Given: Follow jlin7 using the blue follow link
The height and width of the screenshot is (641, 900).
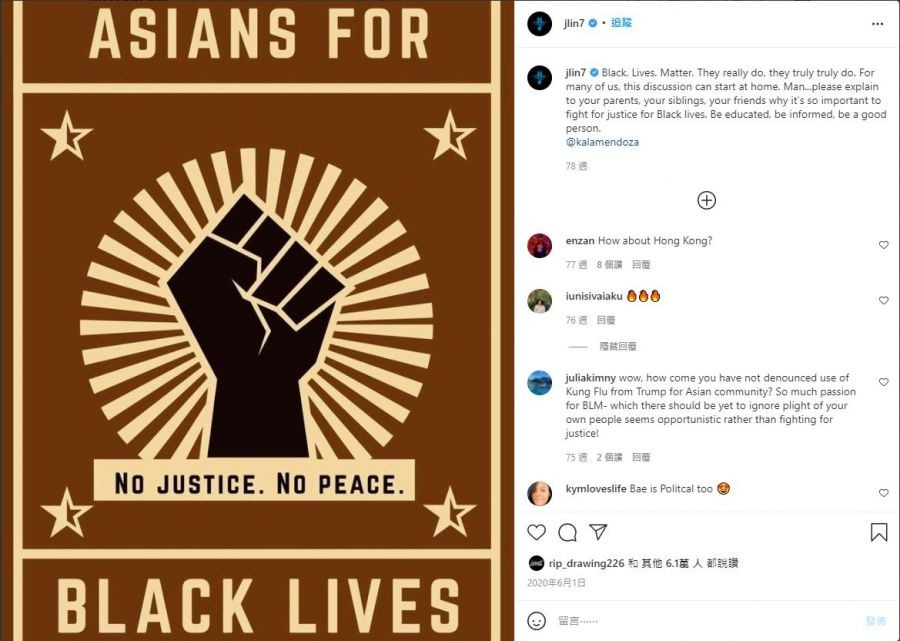Looking at the screenshot, I should (x=621, y=23).
